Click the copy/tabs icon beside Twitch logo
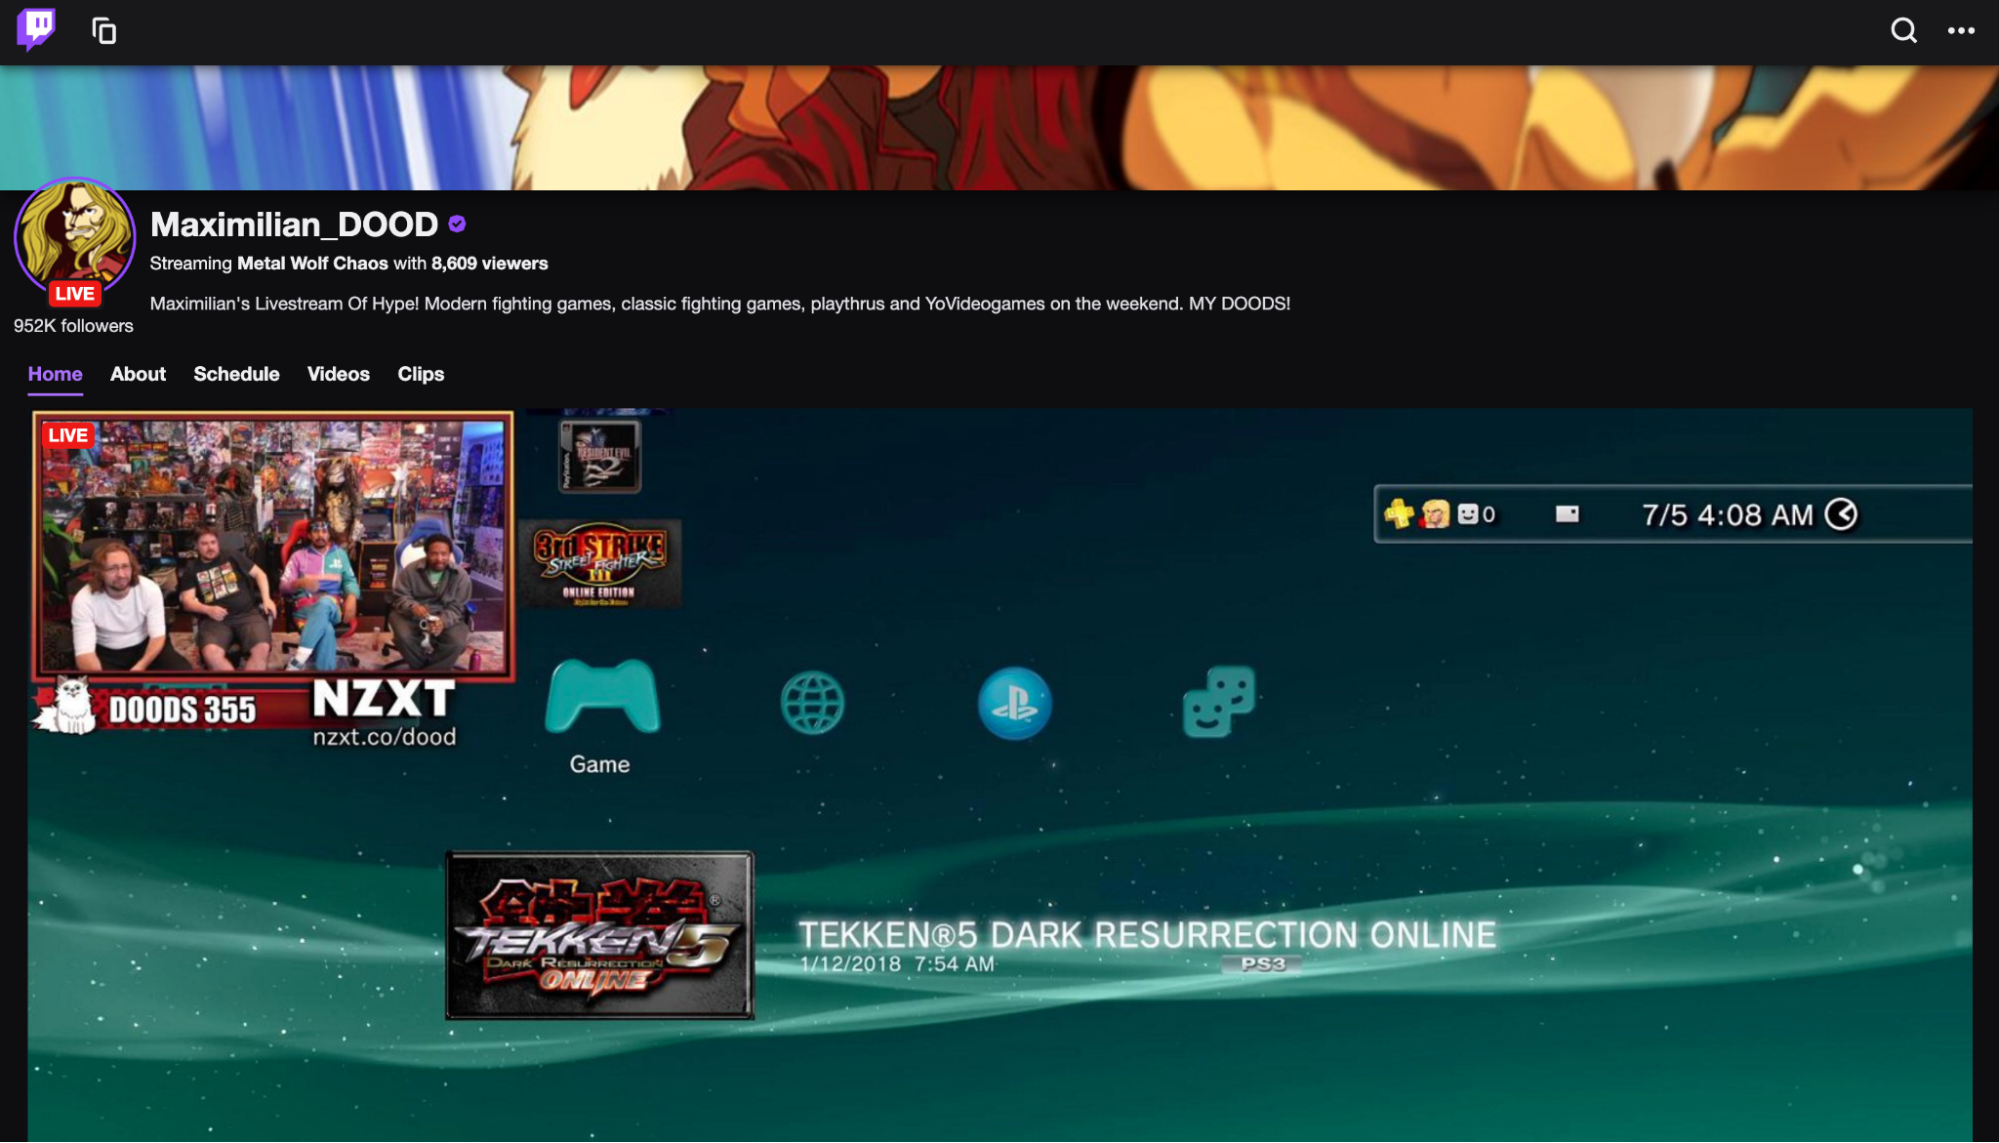This screenshot has width=1999, height=1143. coord(104,31)
